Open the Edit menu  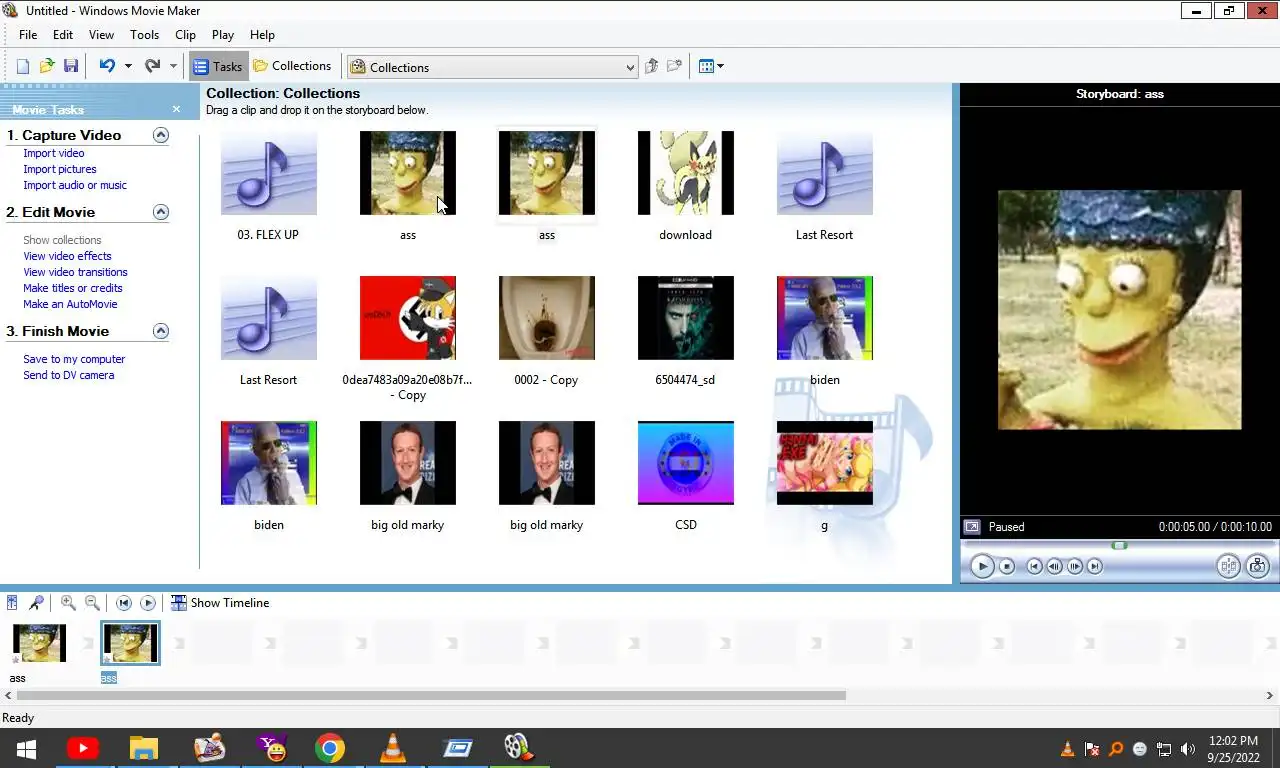pos(63,34)
